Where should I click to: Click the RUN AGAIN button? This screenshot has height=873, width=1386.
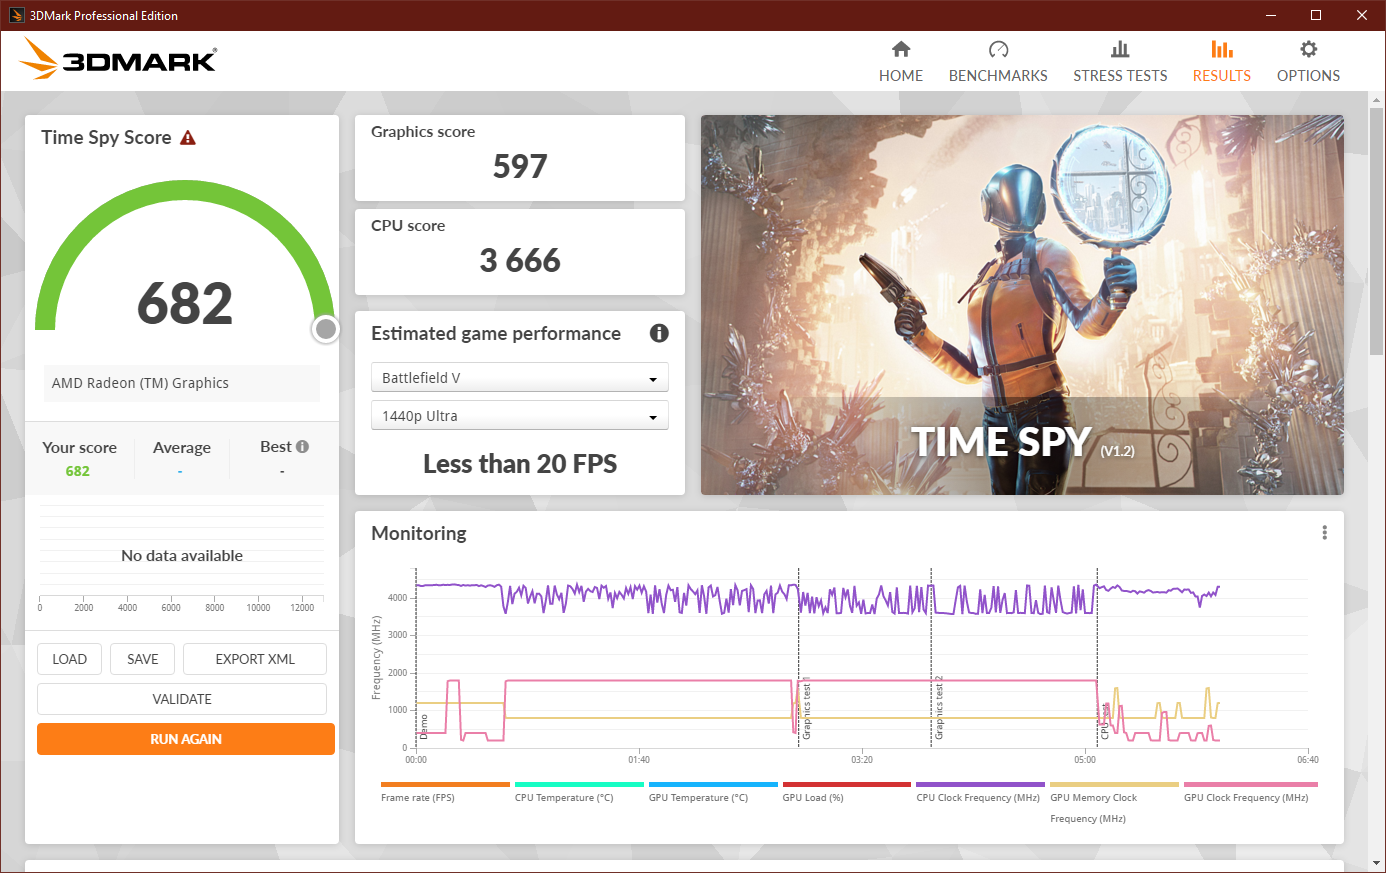click(x=186, y=739)
